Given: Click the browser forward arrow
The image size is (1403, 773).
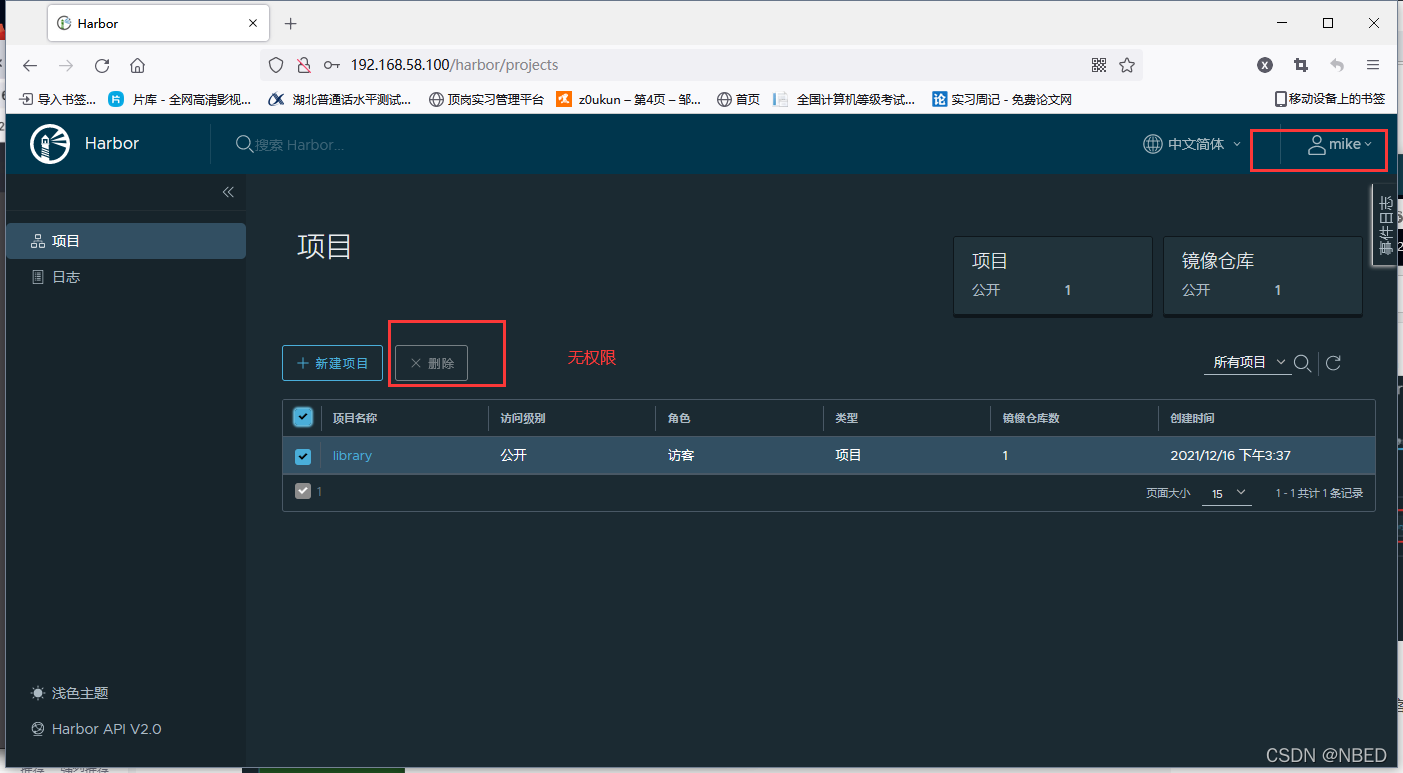Looking at the screenshot, I should pyautogui.click(x=66, y=65).
